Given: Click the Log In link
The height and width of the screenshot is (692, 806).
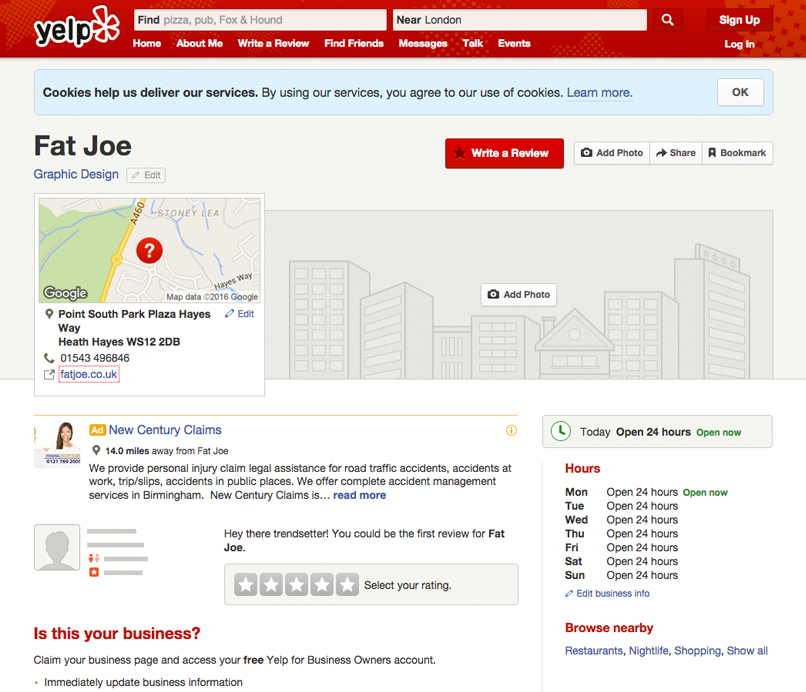Looking at the screenshot, I should coord(739,44).
